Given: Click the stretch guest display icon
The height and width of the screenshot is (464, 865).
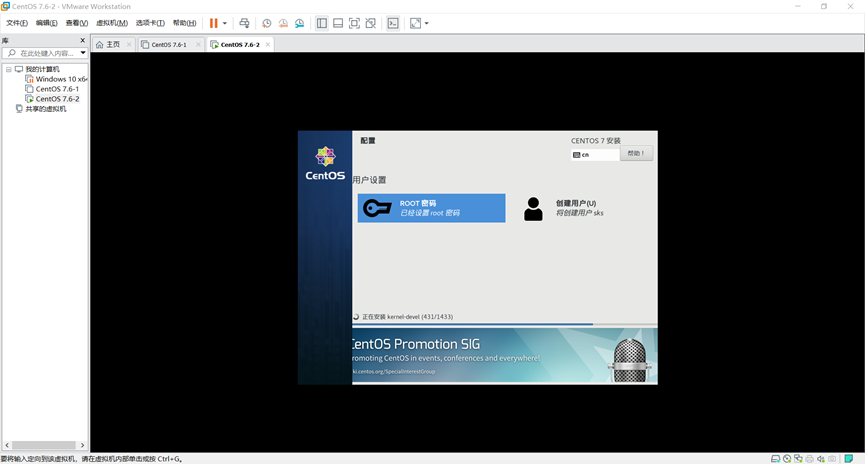Looking at the screenshot, I should pyautogui.click(x=415, y=23).
